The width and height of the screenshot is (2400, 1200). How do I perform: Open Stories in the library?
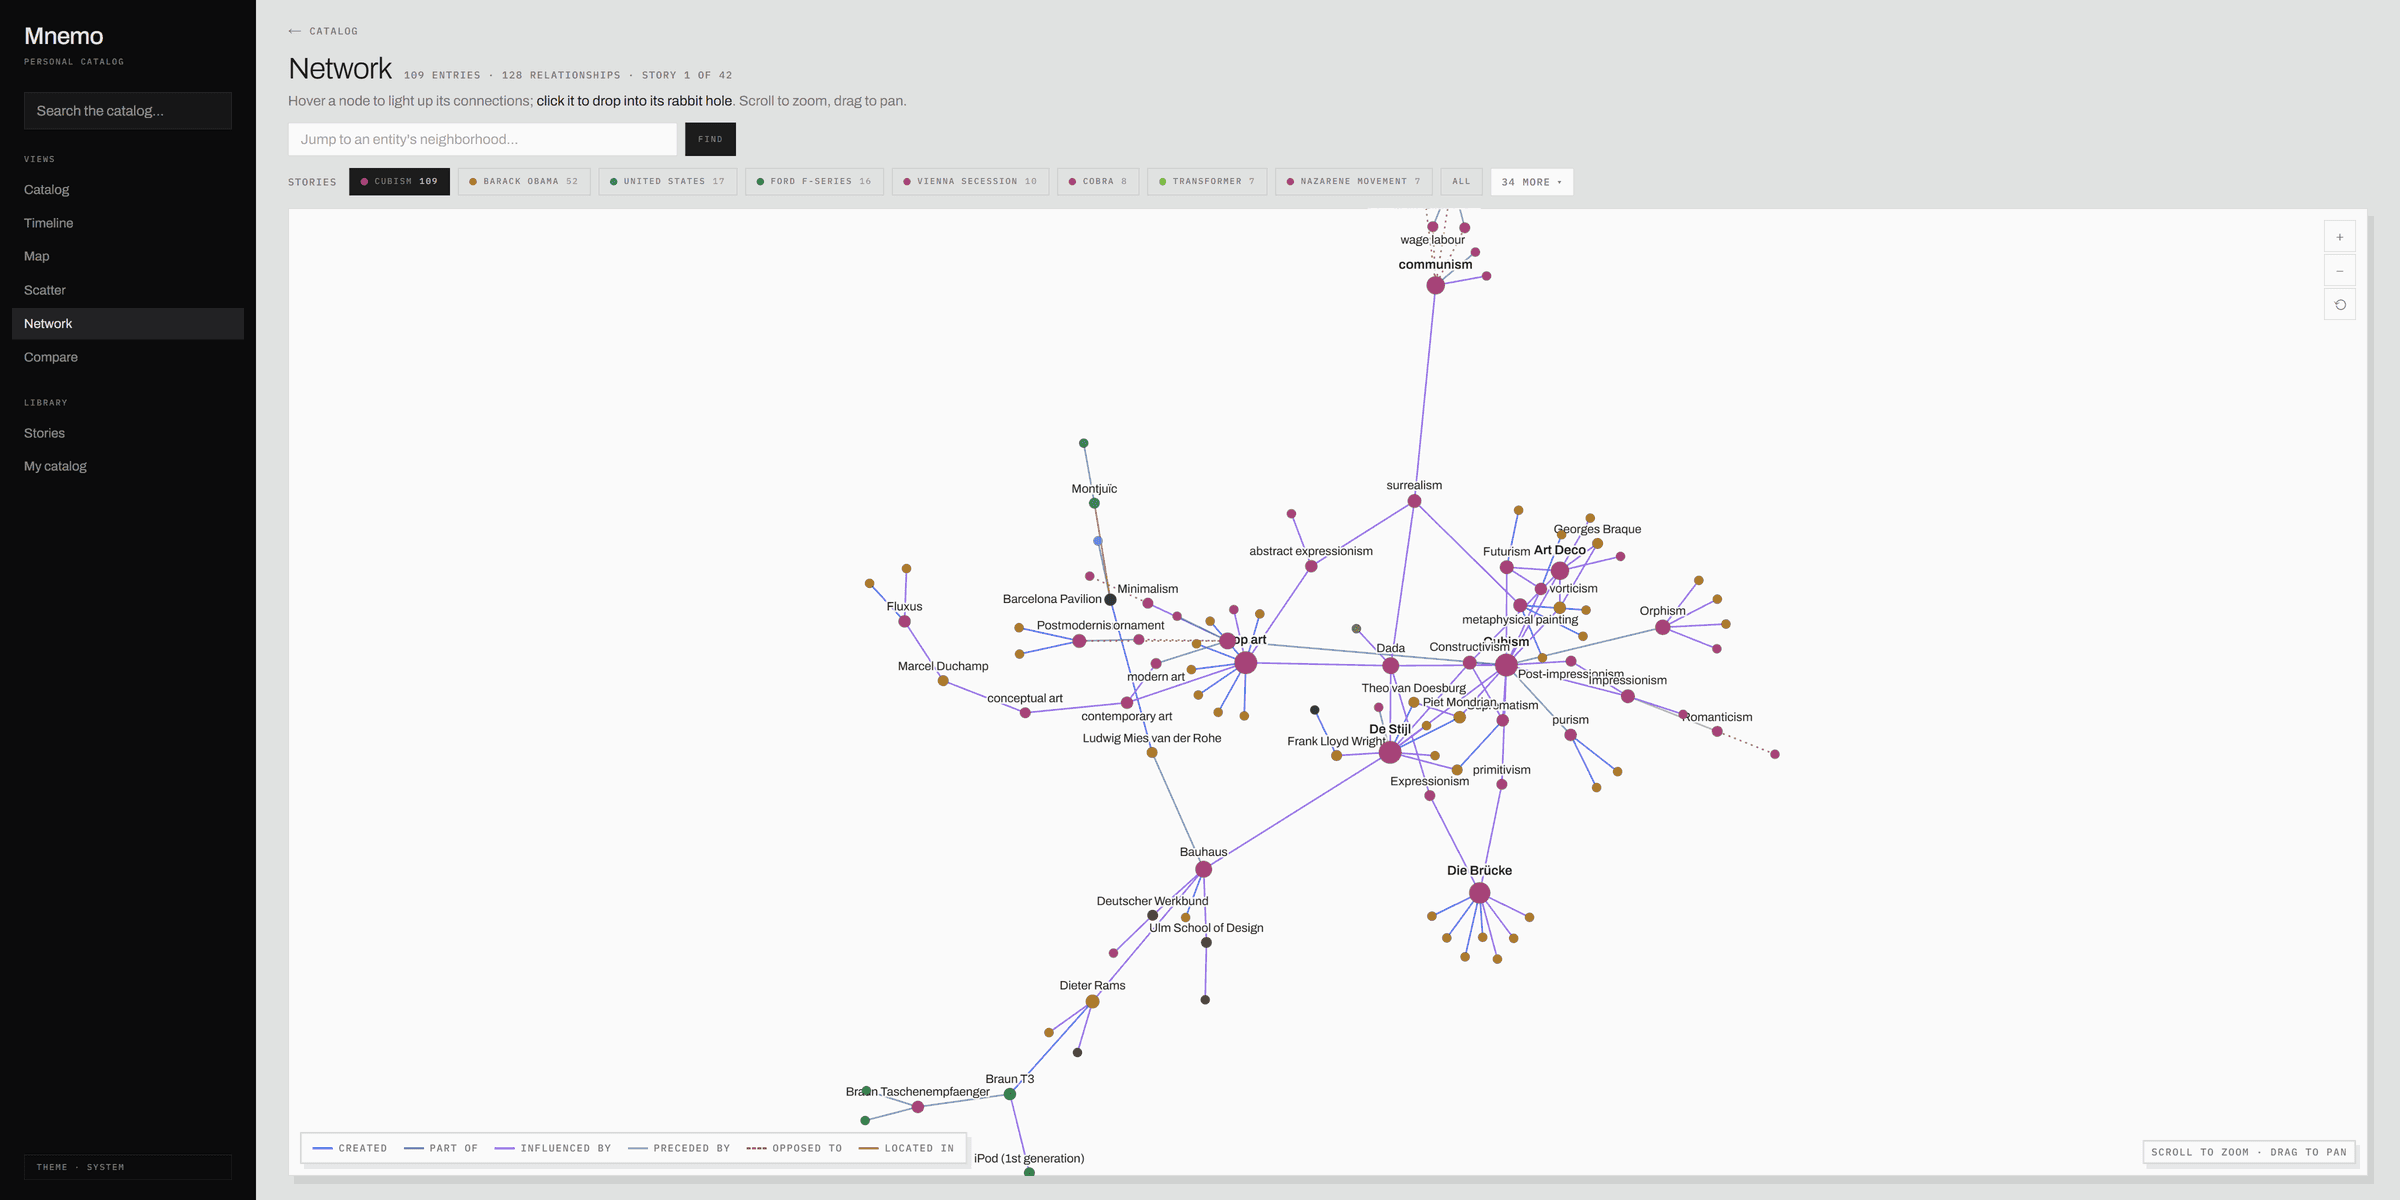pyautogui.click(x=128, y=433)
